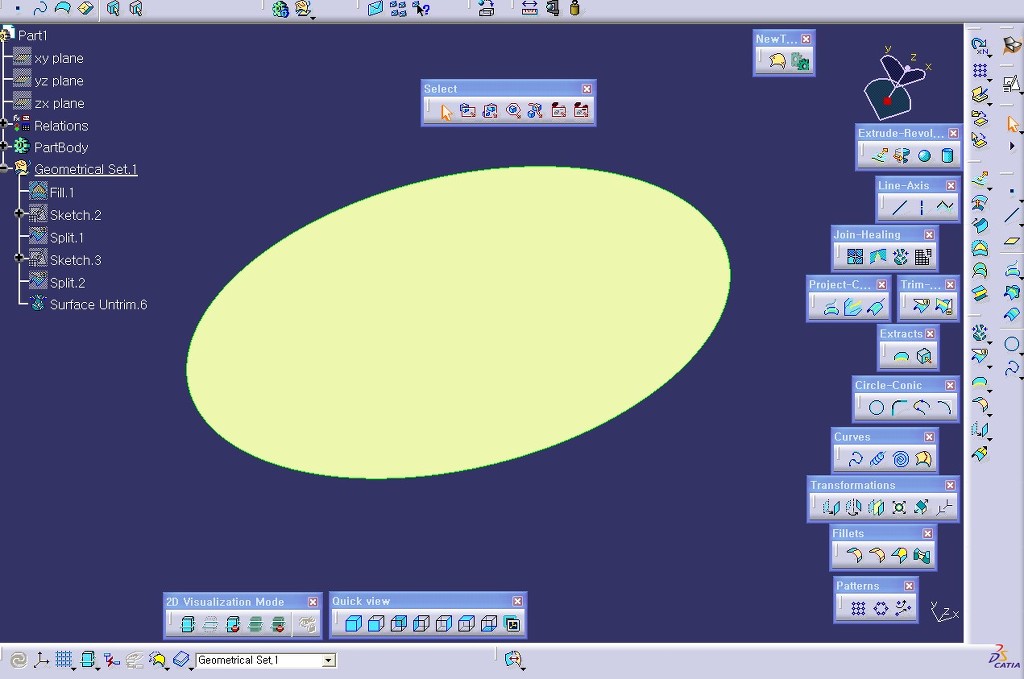Screen dimensions: 1024x679
Task: Expand the PartBody tree node
Action: [x=4, y=146]
